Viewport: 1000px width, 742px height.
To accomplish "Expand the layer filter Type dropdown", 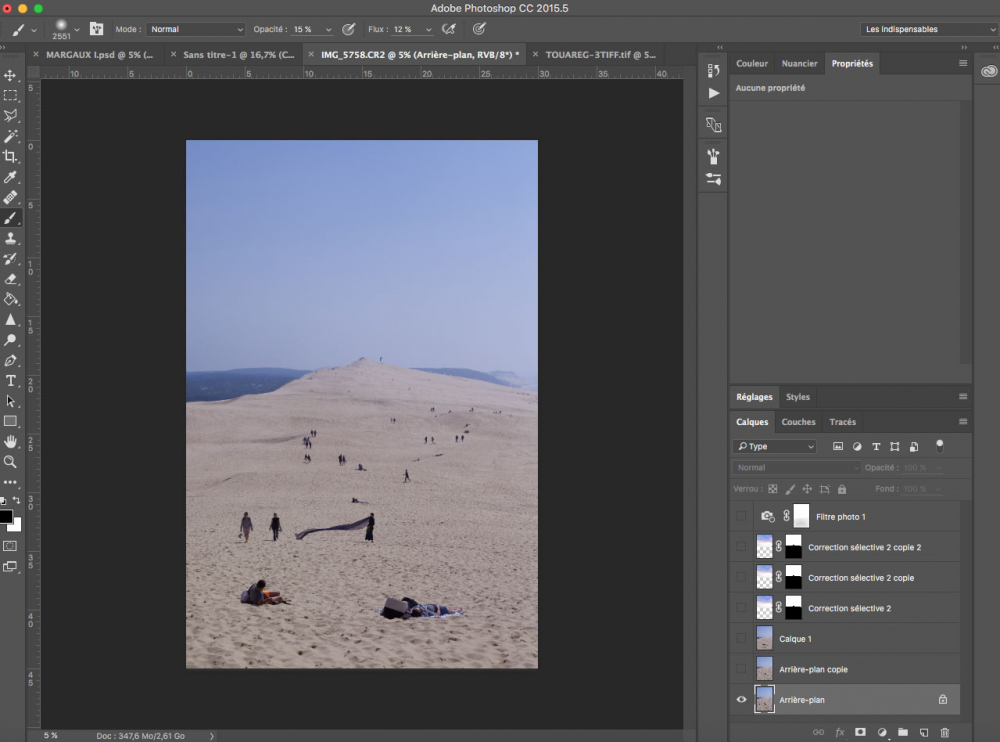I will click(775, 447).
